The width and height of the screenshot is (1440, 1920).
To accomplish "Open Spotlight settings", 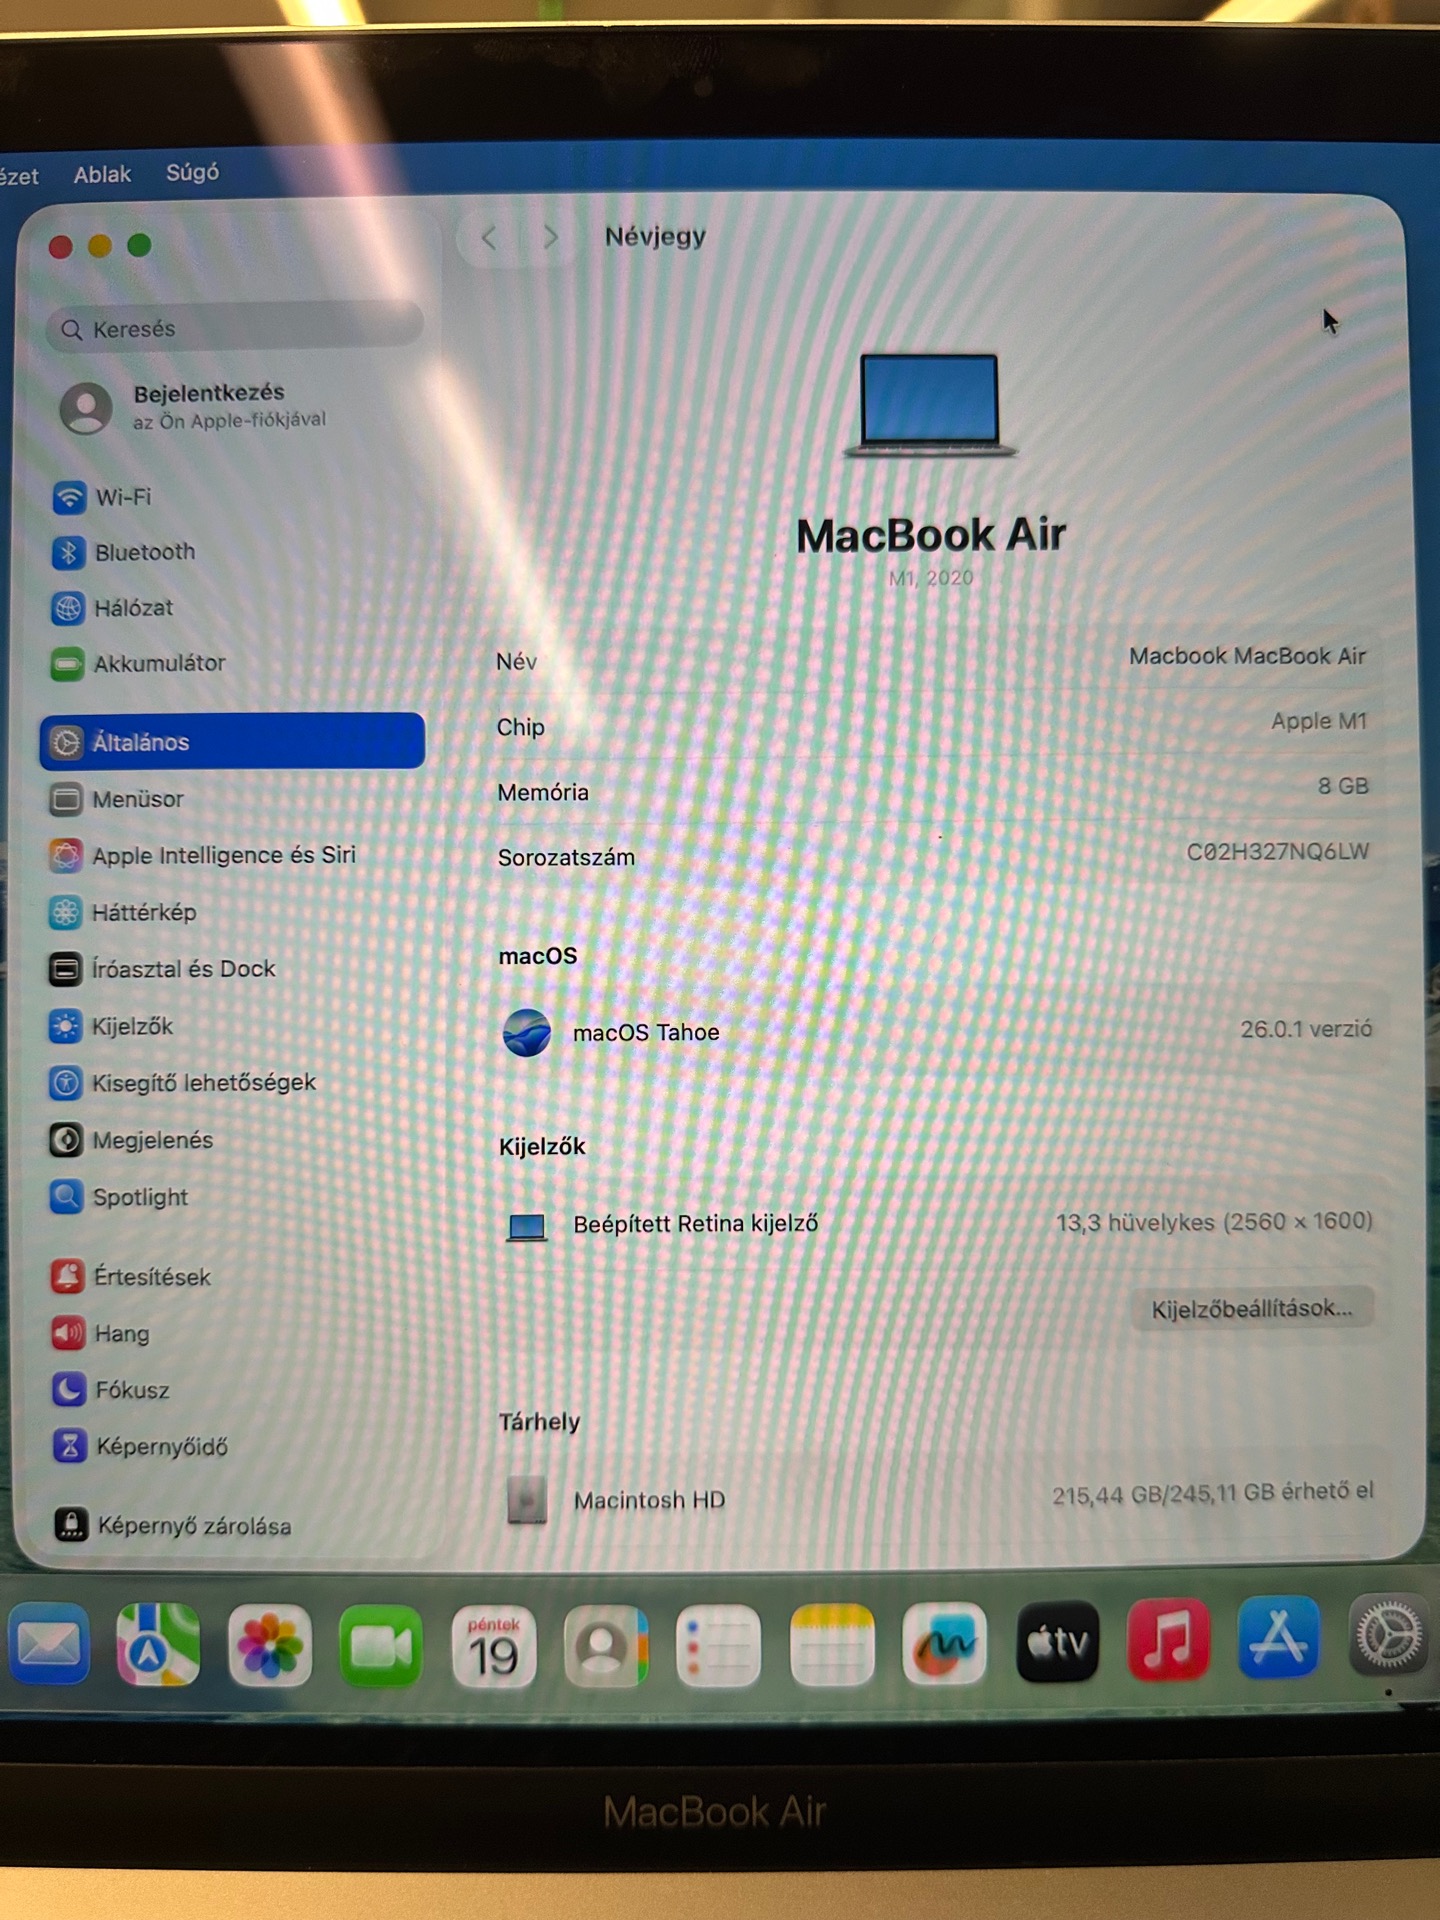I will tap(139, 1197).
